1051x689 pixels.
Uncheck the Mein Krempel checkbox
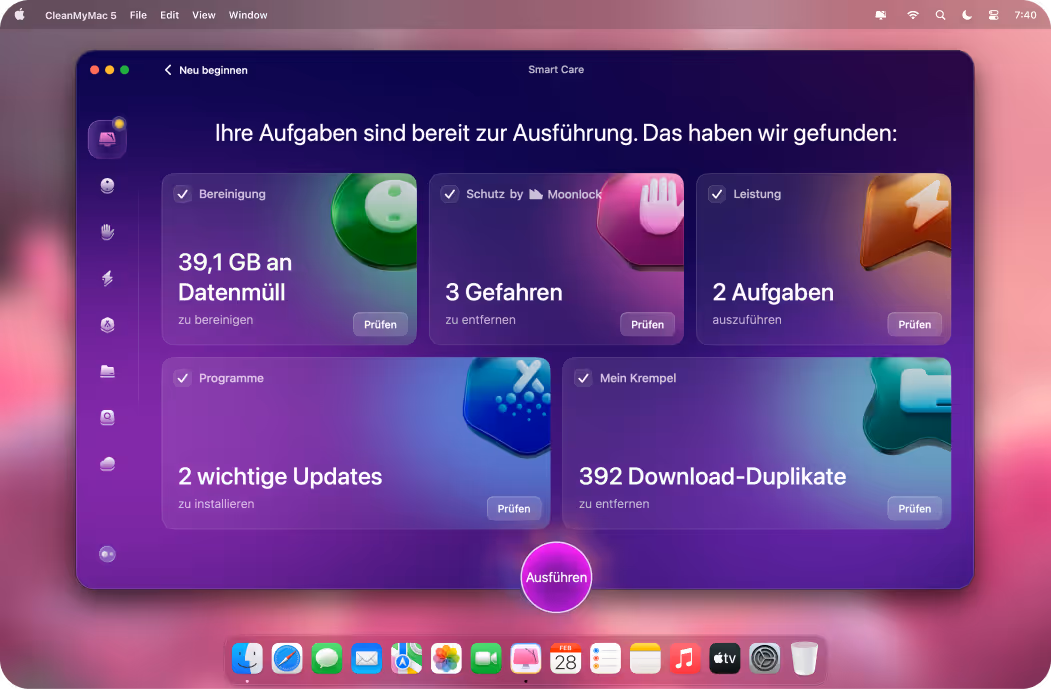(x=583, y=378)
